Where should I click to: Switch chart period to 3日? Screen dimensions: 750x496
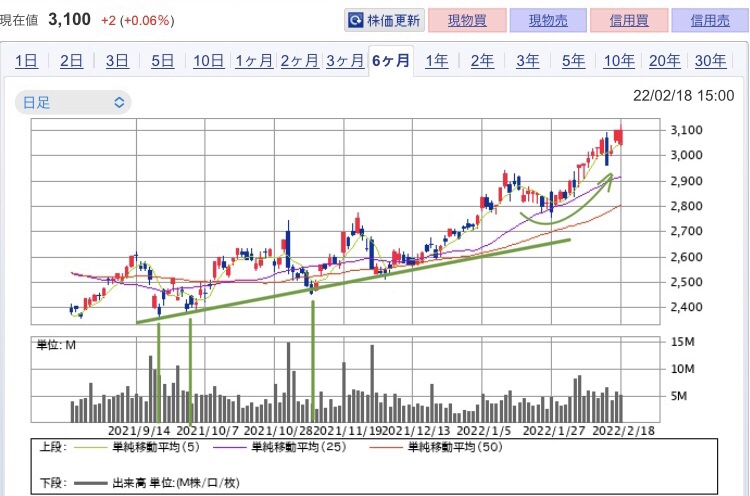[117, 61]
